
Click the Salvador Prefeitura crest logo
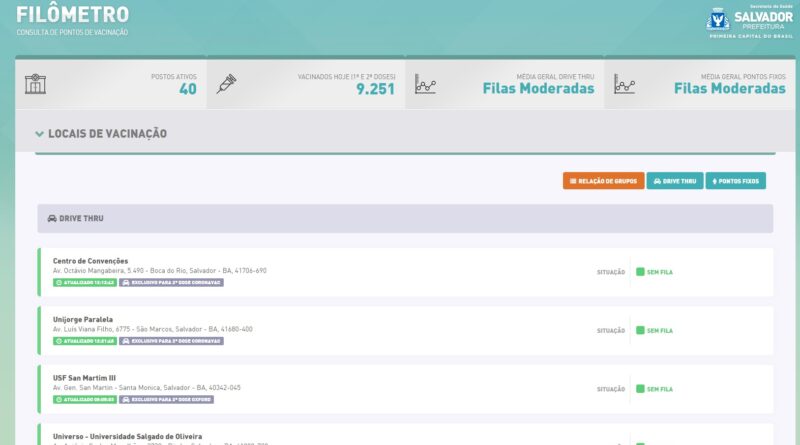coord(717,19)
